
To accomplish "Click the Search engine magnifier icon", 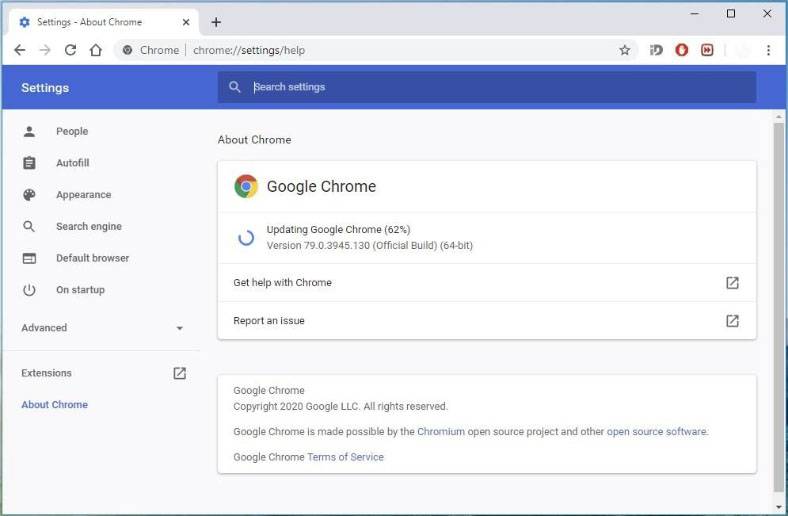I will [x=29, y=227].
